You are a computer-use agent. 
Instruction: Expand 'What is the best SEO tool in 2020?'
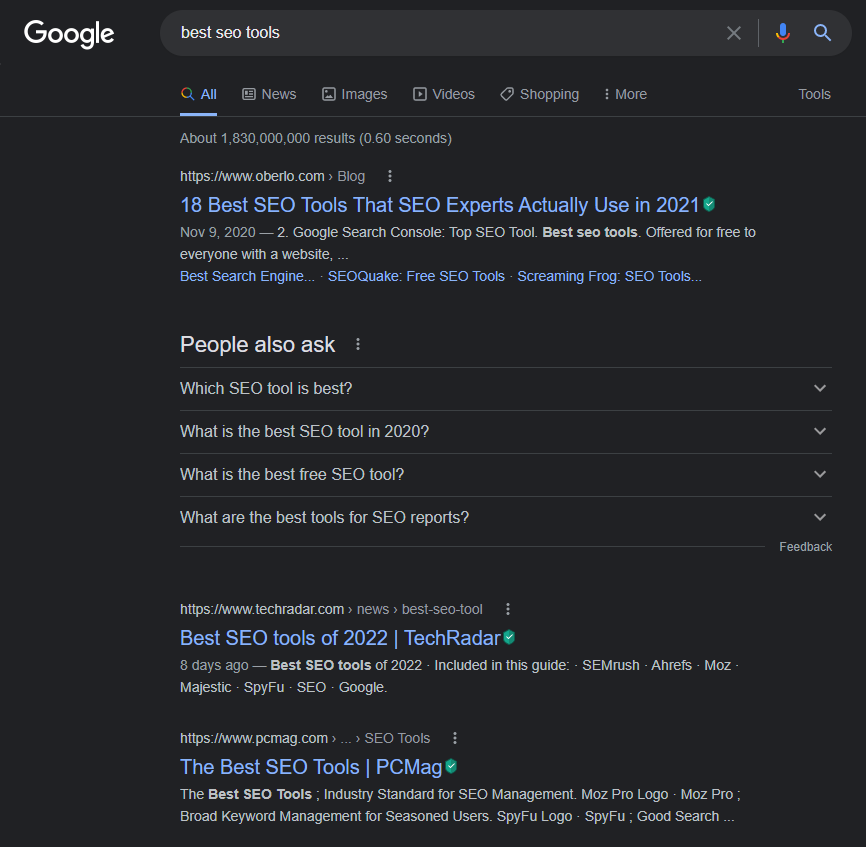click(x=506, y=432)
